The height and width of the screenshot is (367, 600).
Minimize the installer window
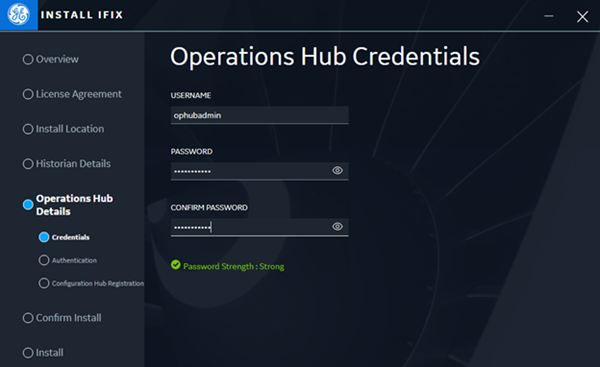point(549,16)
